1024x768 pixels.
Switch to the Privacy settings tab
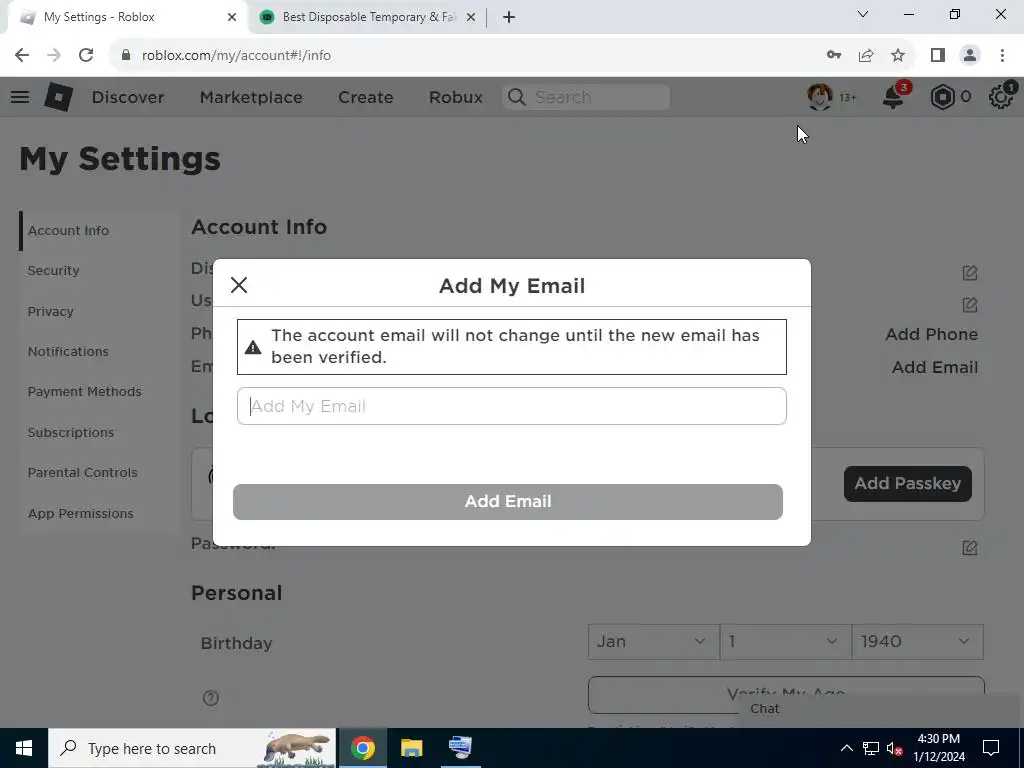50,312
